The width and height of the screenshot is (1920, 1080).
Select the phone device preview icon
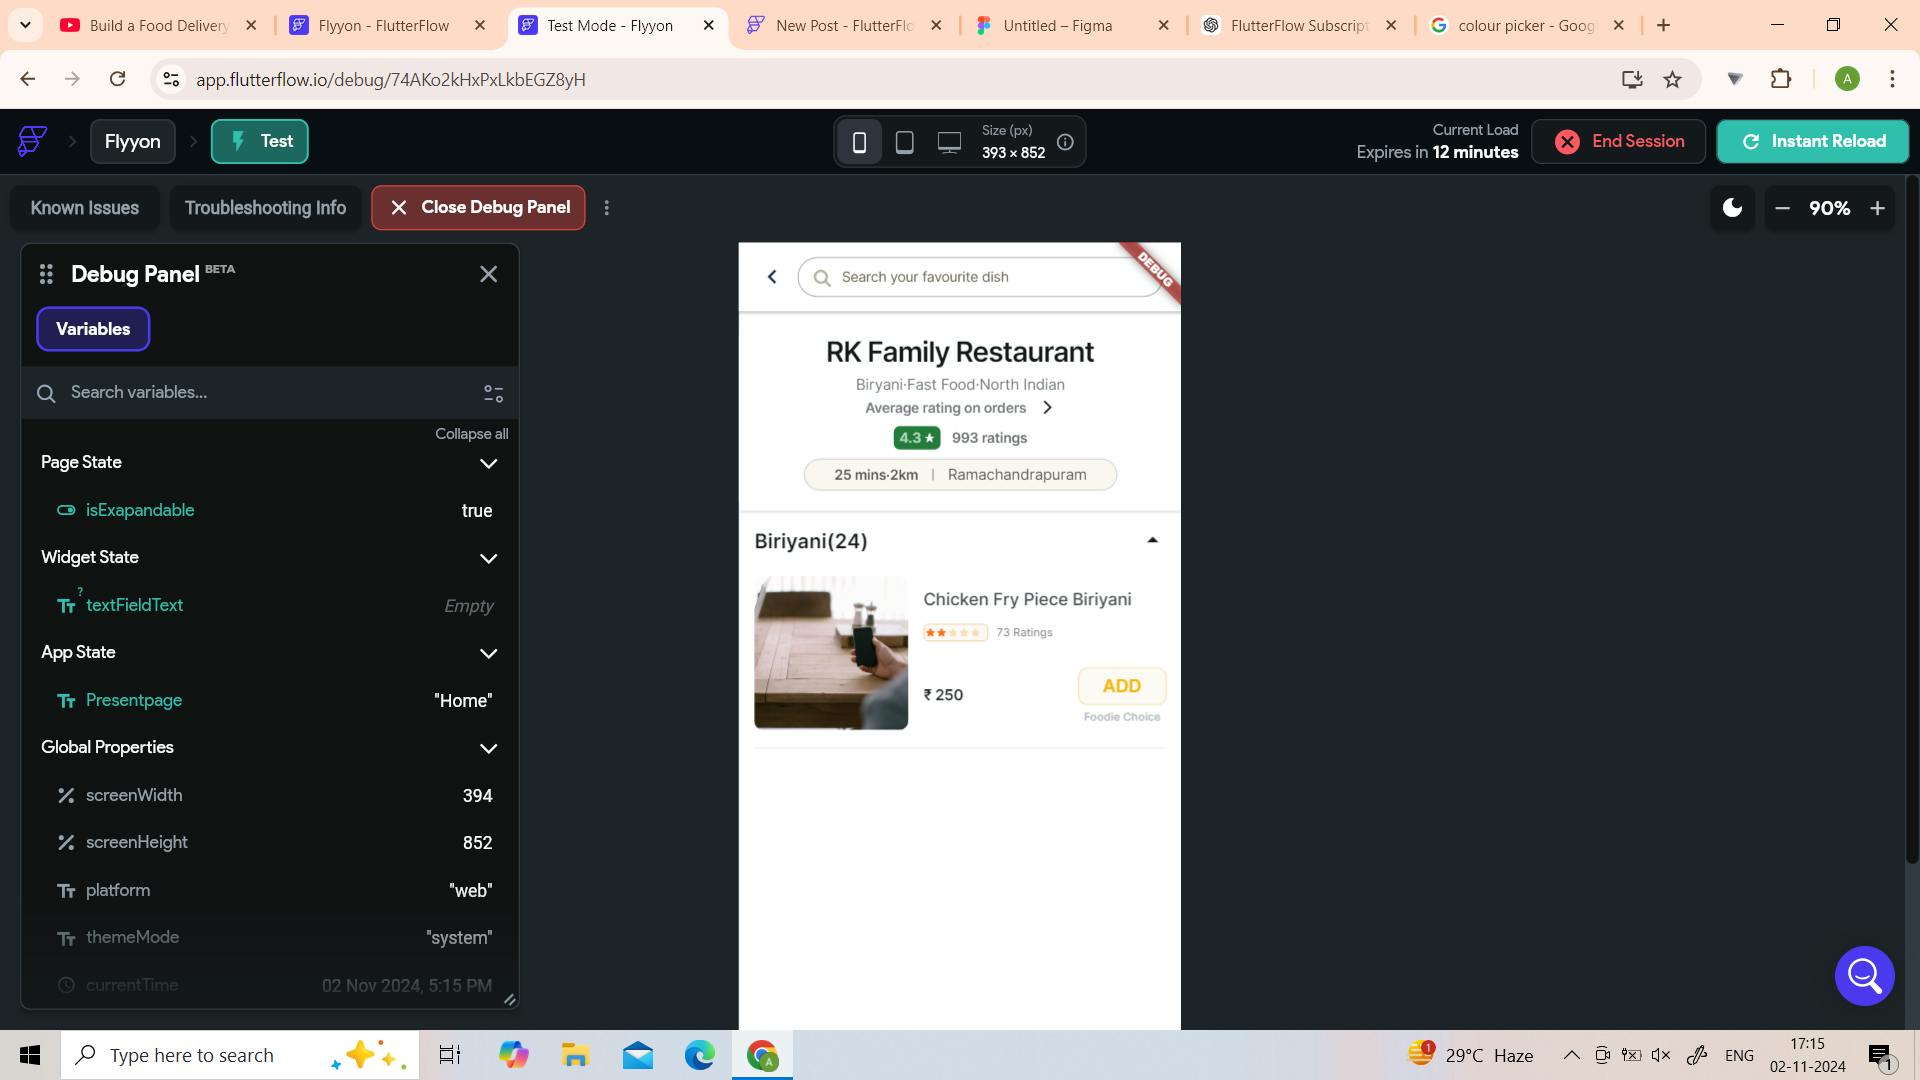859,142
